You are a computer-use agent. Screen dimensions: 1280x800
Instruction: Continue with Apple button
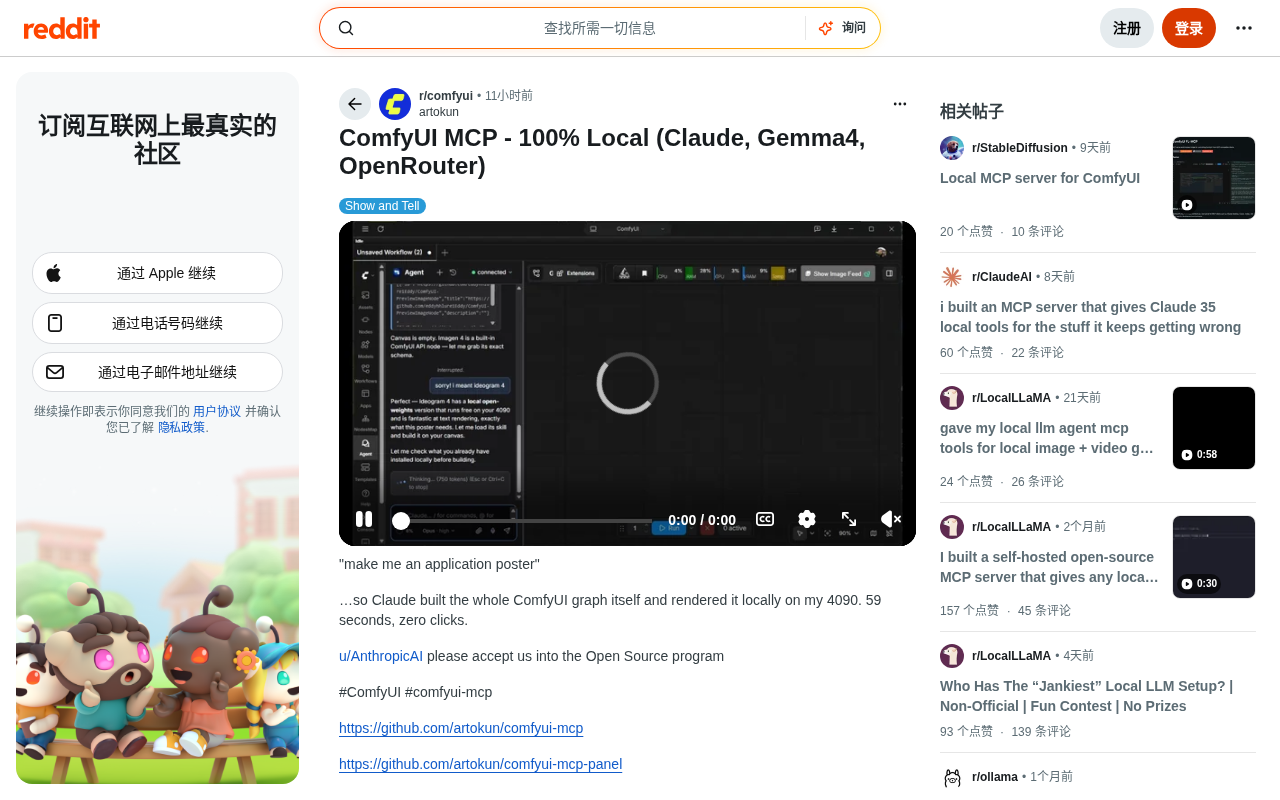pyautogui.click(x=157, y=273)
